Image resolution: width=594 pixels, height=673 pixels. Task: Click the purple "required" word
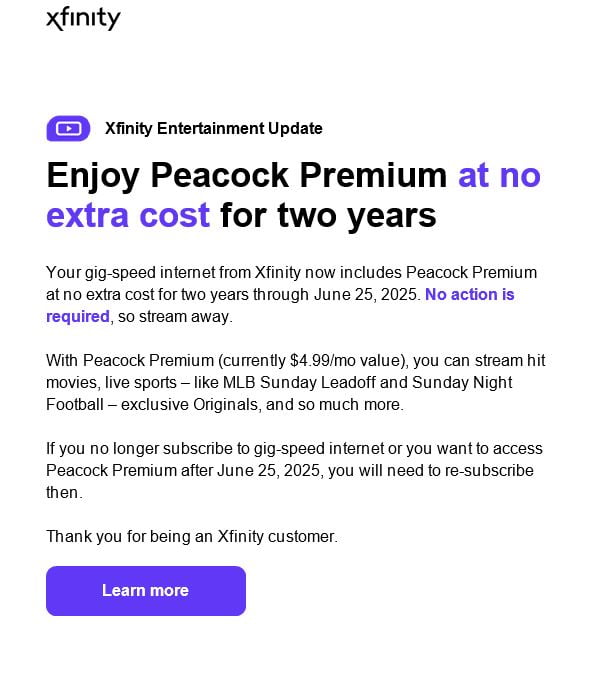point(78,317)
